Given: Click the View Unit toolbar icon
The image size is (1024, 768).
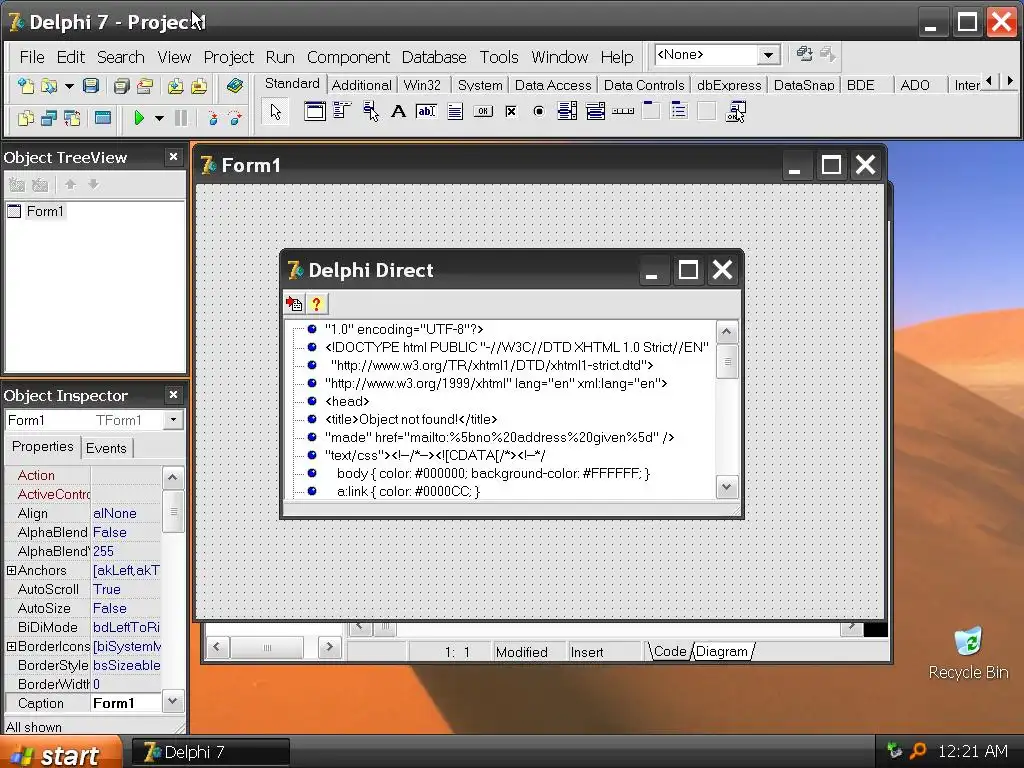Looking at the screenshot, I should point(25,118).
